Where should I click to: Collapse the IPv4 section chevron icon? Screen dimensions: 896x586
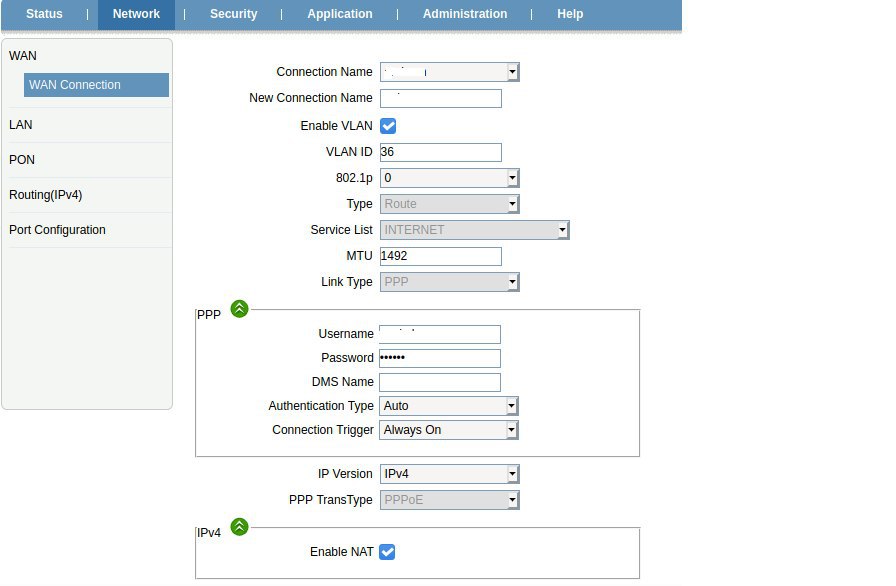(x=239, y=526)
